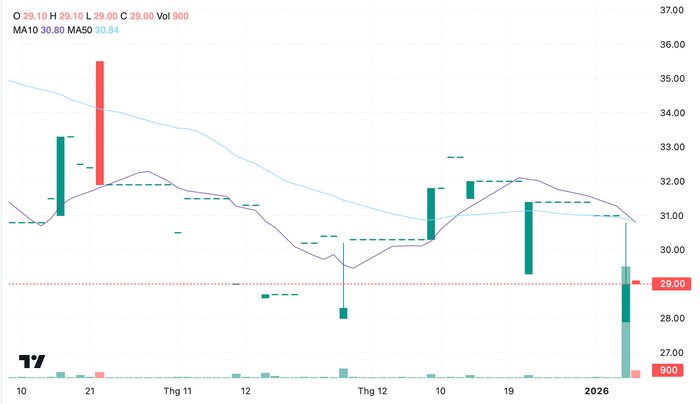Select the Thg 12 date label
Image resolution: width=700 pixels, height=404 pixels.
pos(372,391)
